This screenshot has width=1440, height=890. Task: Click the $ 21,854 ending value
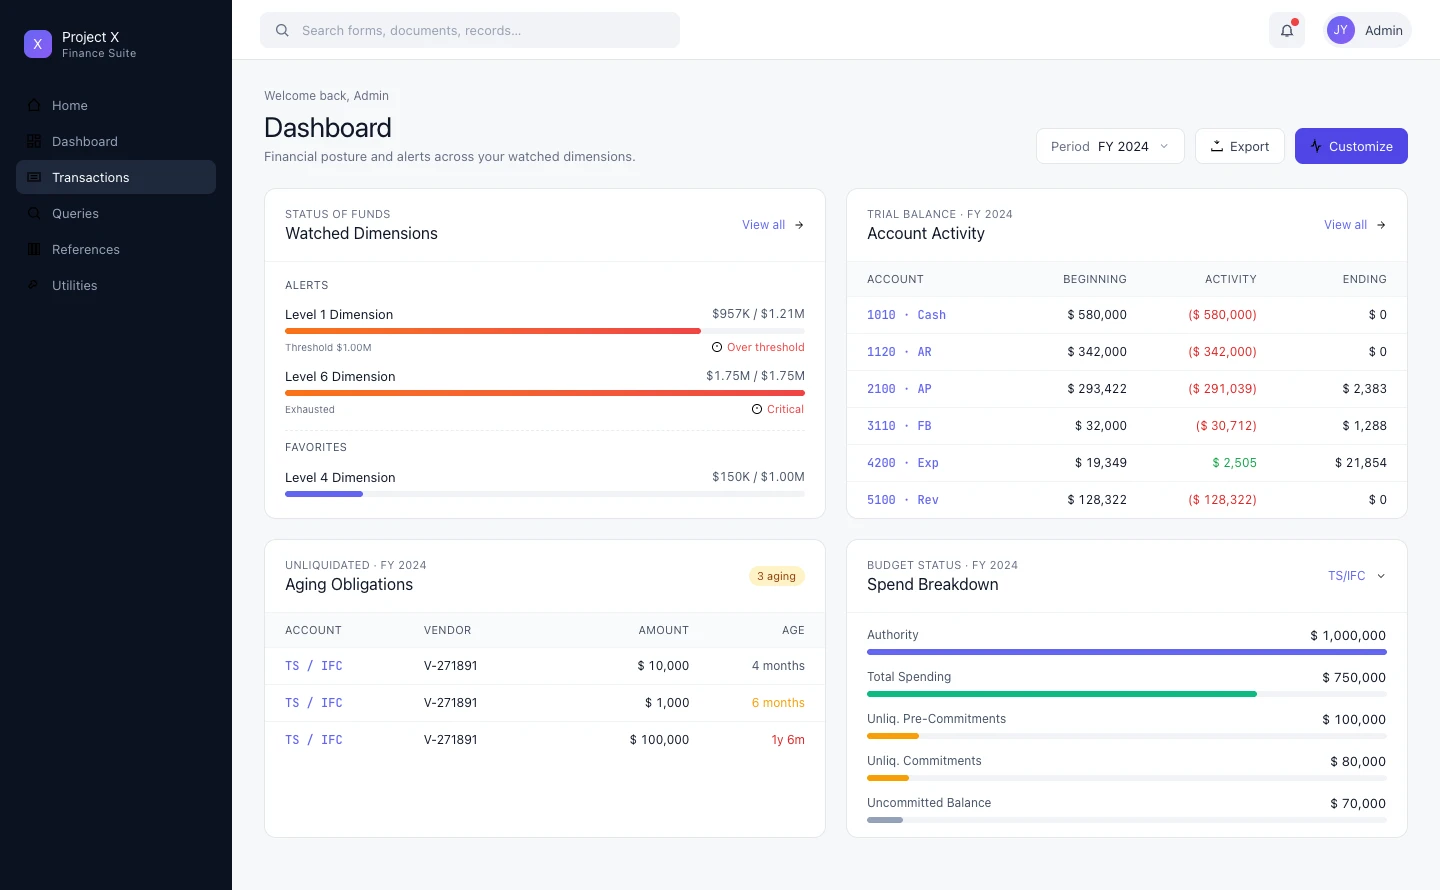(x=1361, y=463)
